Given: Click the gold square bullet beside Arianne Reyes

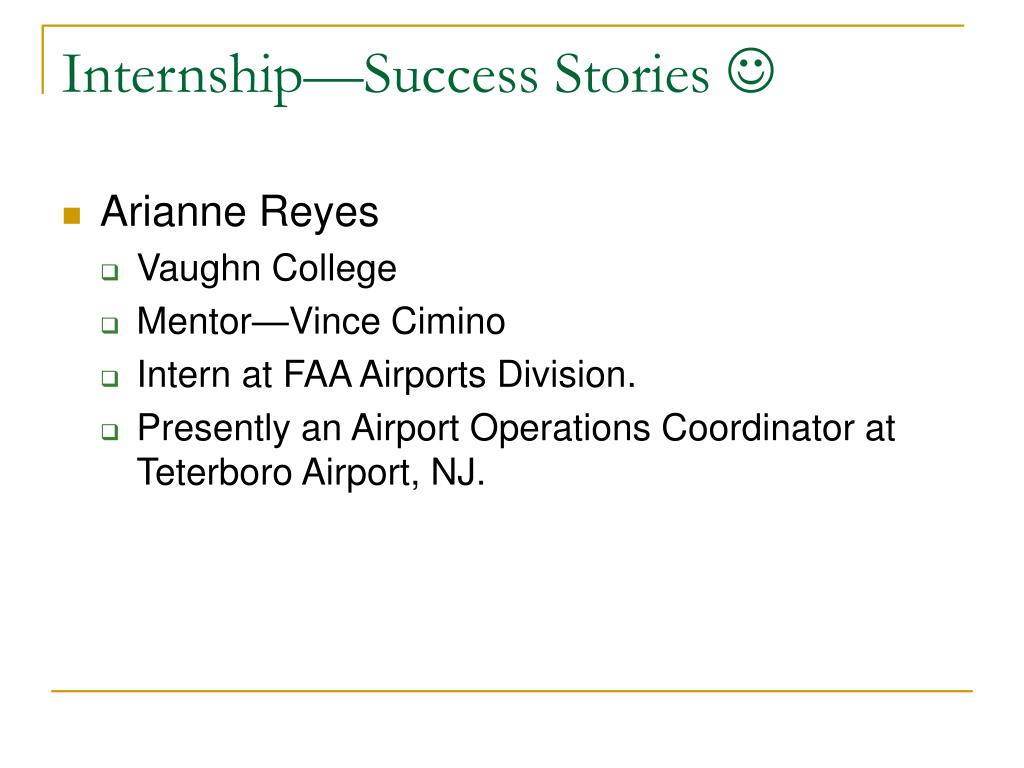Looking at the screenshot, I should 72,216.
